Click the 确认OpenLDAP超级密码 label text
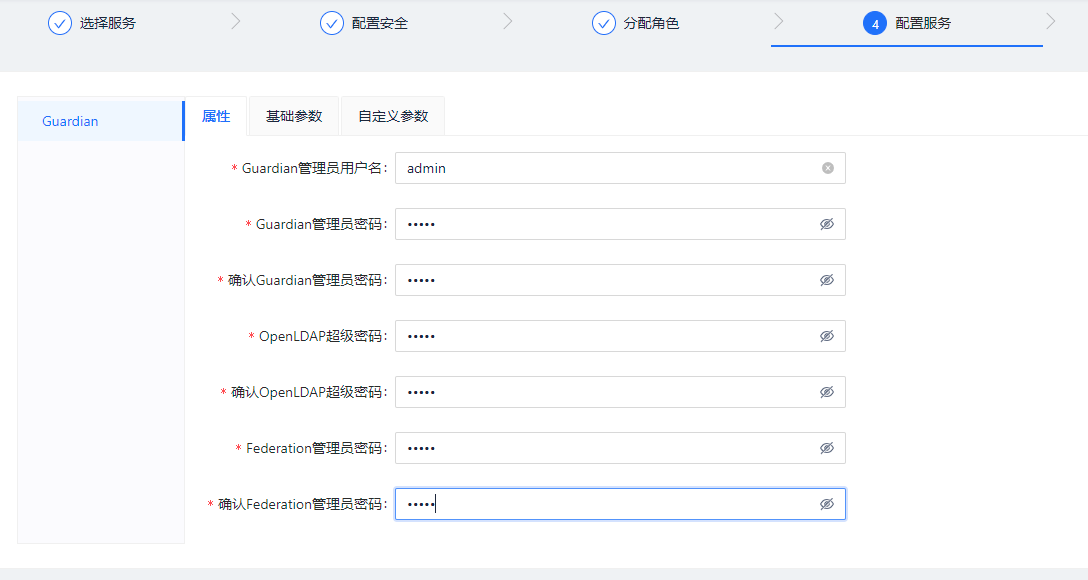The height and width of the screenshot is (580, 1088). pyautogui.click(x=309, y=393)
